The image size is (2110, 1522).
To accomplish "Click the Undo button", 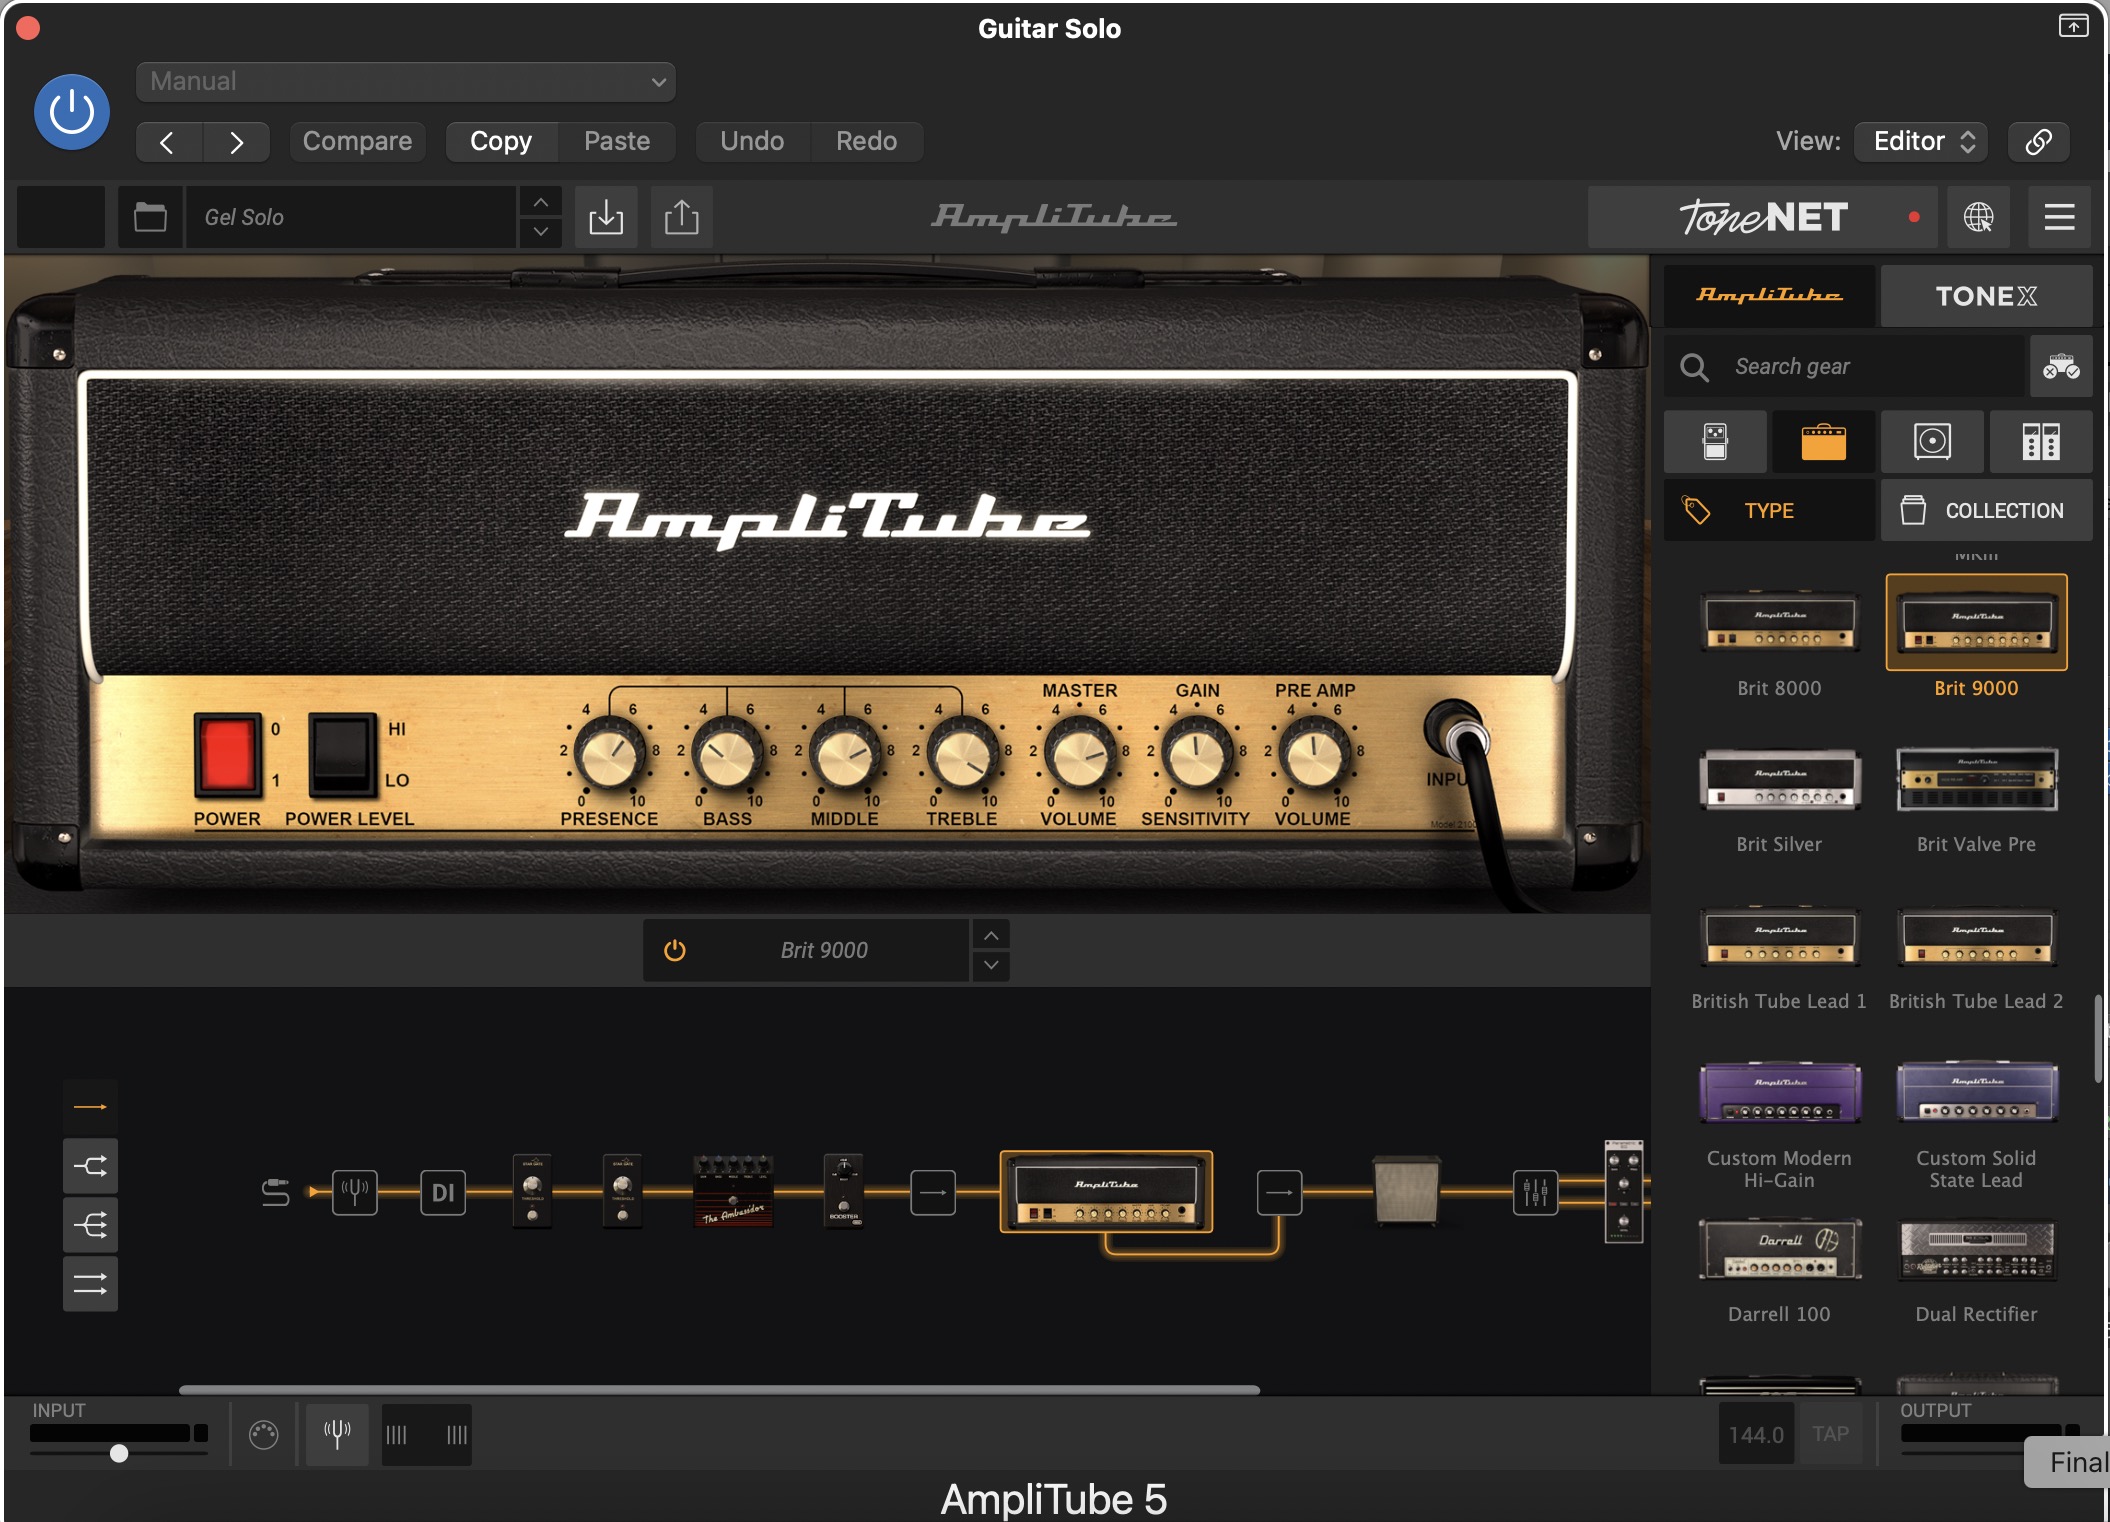I will [x=752, y=141].
